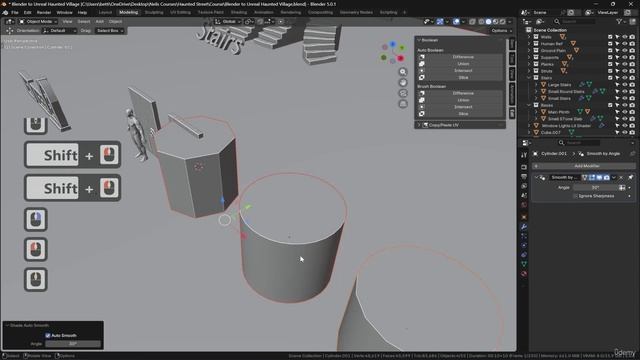Select rendered viewport shading mode
640x360 pixels.
tap(502, 21)
